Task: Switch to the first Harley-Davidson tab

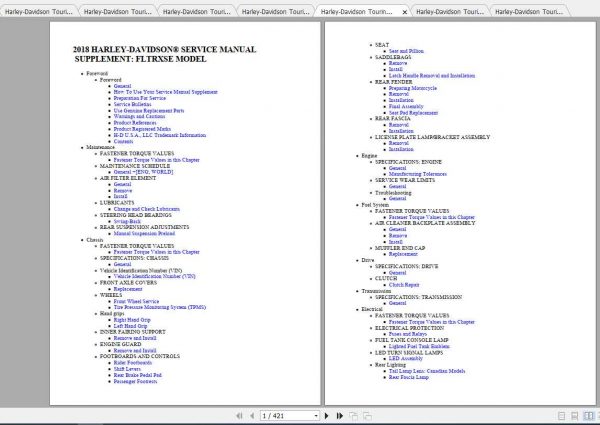Action: click(39, 12)
